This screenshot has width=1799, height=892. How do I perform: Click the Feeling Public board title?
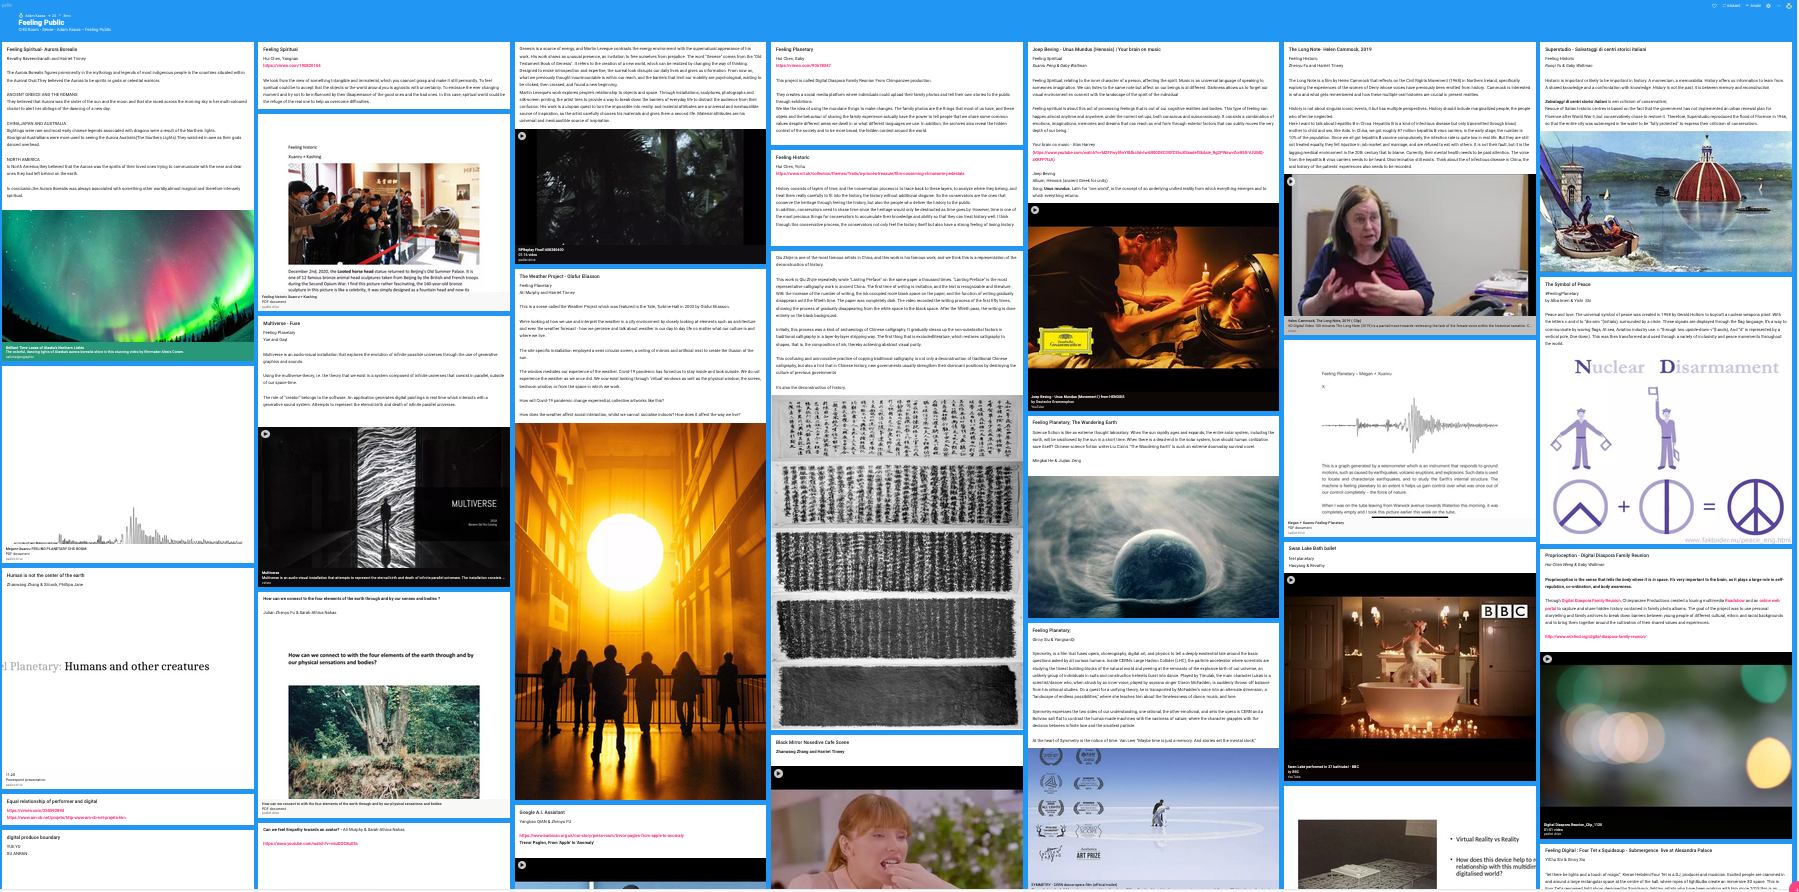41,22
